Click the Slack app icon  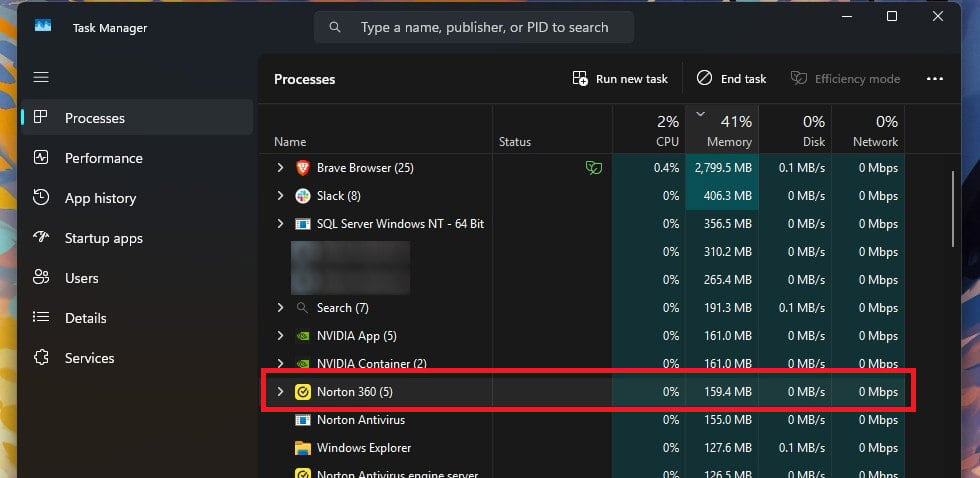click(302, 196)
